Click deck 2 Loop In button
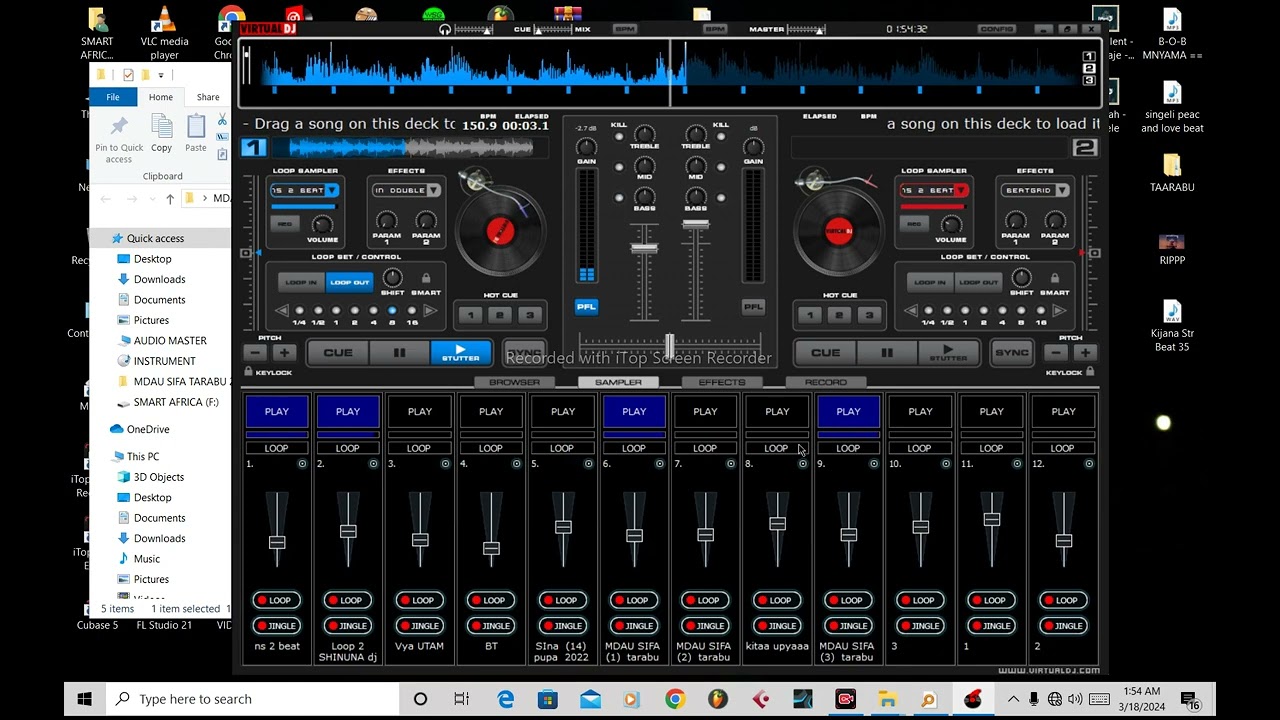Viewport: 1280px width, 720px height. (930, 283)
